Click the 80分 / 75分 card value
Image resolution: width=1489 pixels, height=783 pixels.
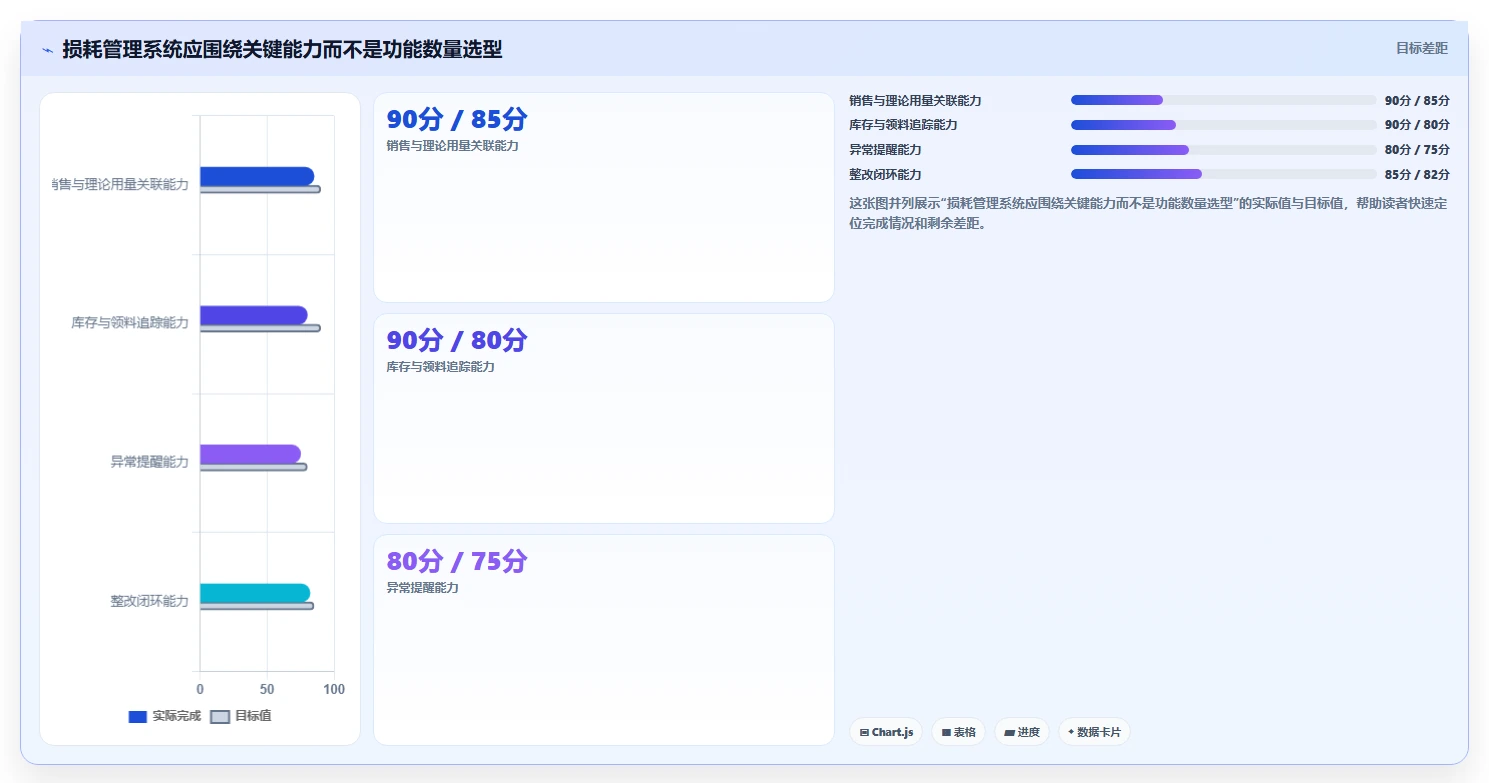(x=457, y=562)
